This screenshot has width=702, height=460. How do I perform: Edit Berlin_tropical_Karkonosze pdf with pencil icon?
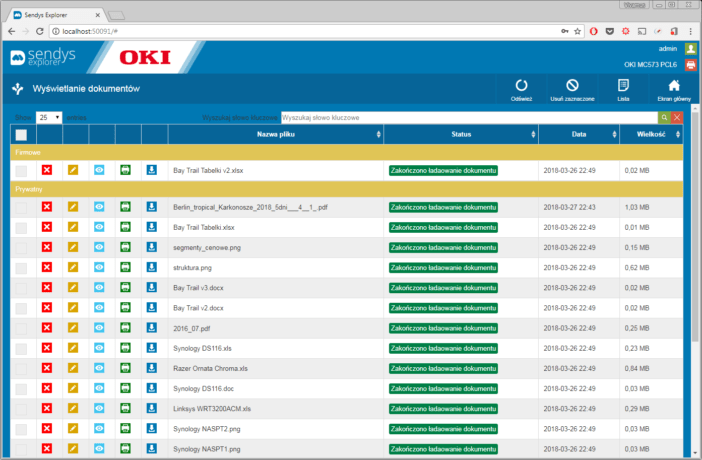73,207
